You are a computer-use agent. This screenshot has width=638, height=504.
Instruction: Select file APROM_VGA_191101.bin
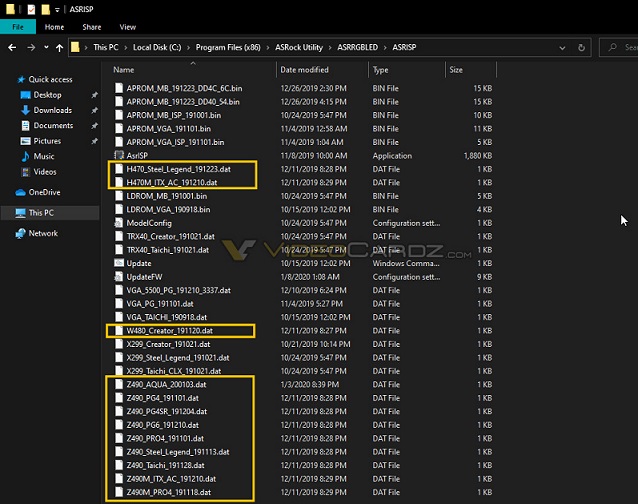coord(168,129)
